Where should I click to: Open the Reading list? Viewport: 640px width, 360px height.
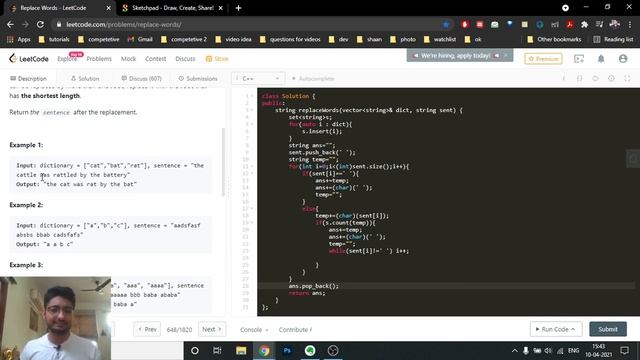pyautogui.click(x=613, y=39)
